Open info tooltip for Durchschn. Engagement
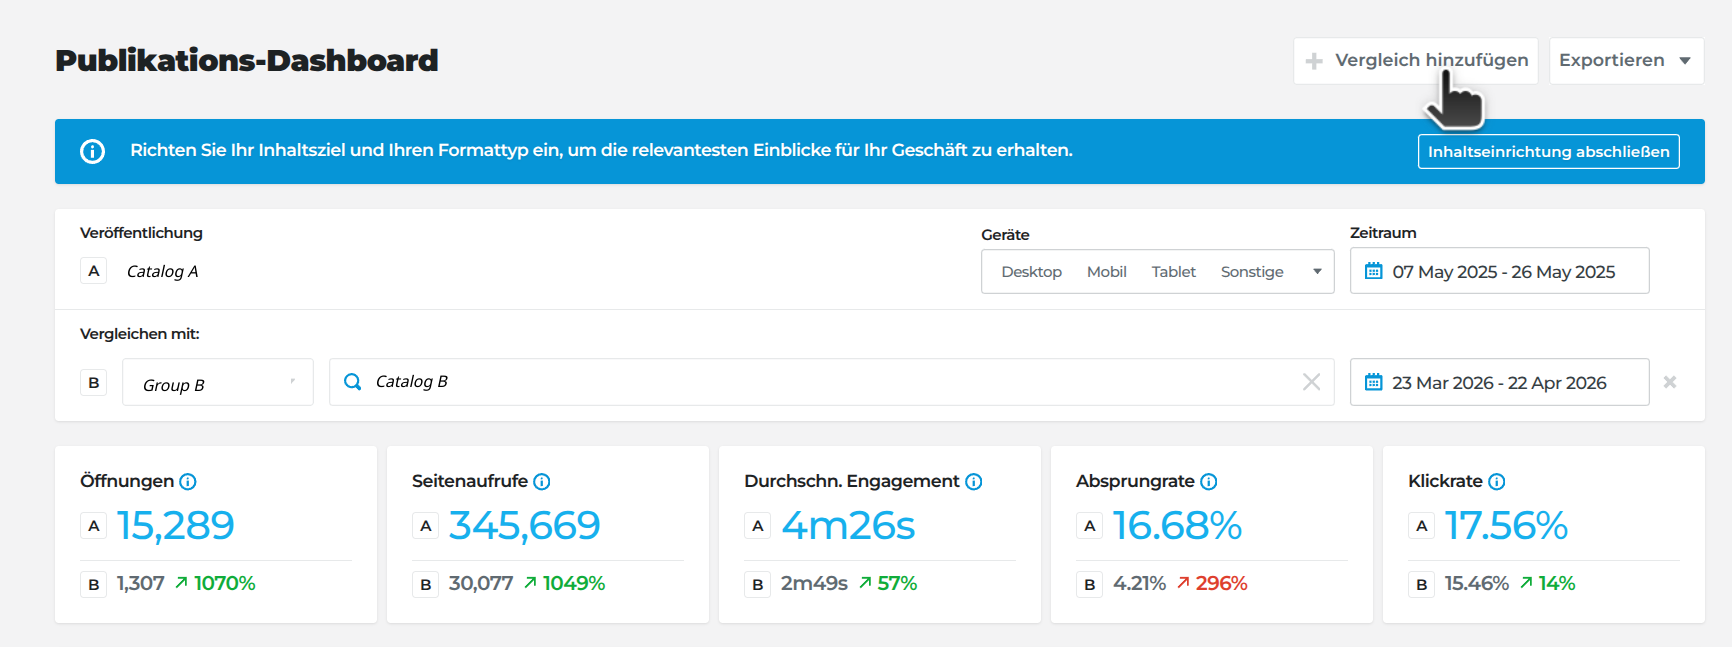The width and height of the screenshot is (1732, 647). (x=974, y=482)
